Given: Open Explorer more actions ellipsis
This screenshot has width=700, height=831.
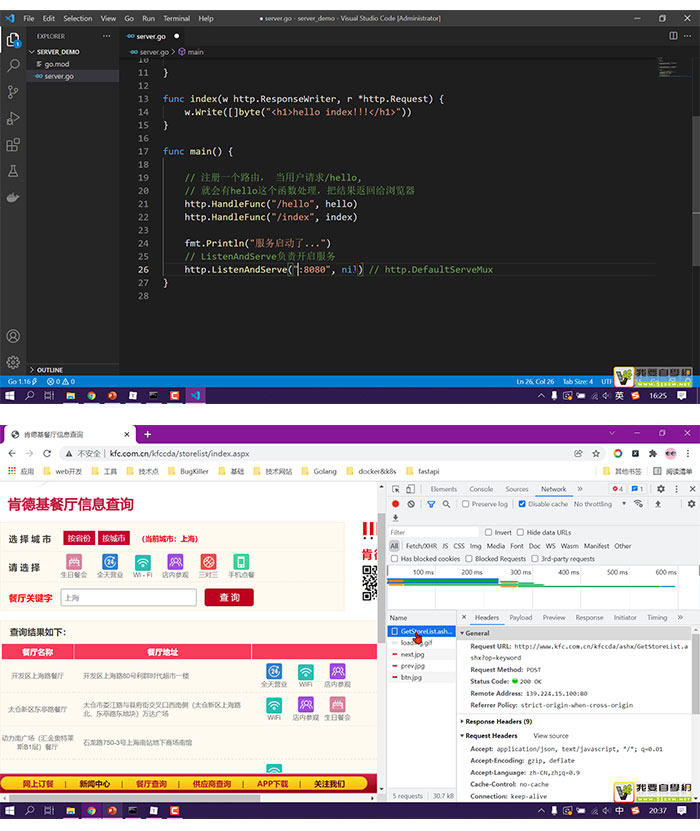Looking at the screenshot, I should tap(107, 36).
